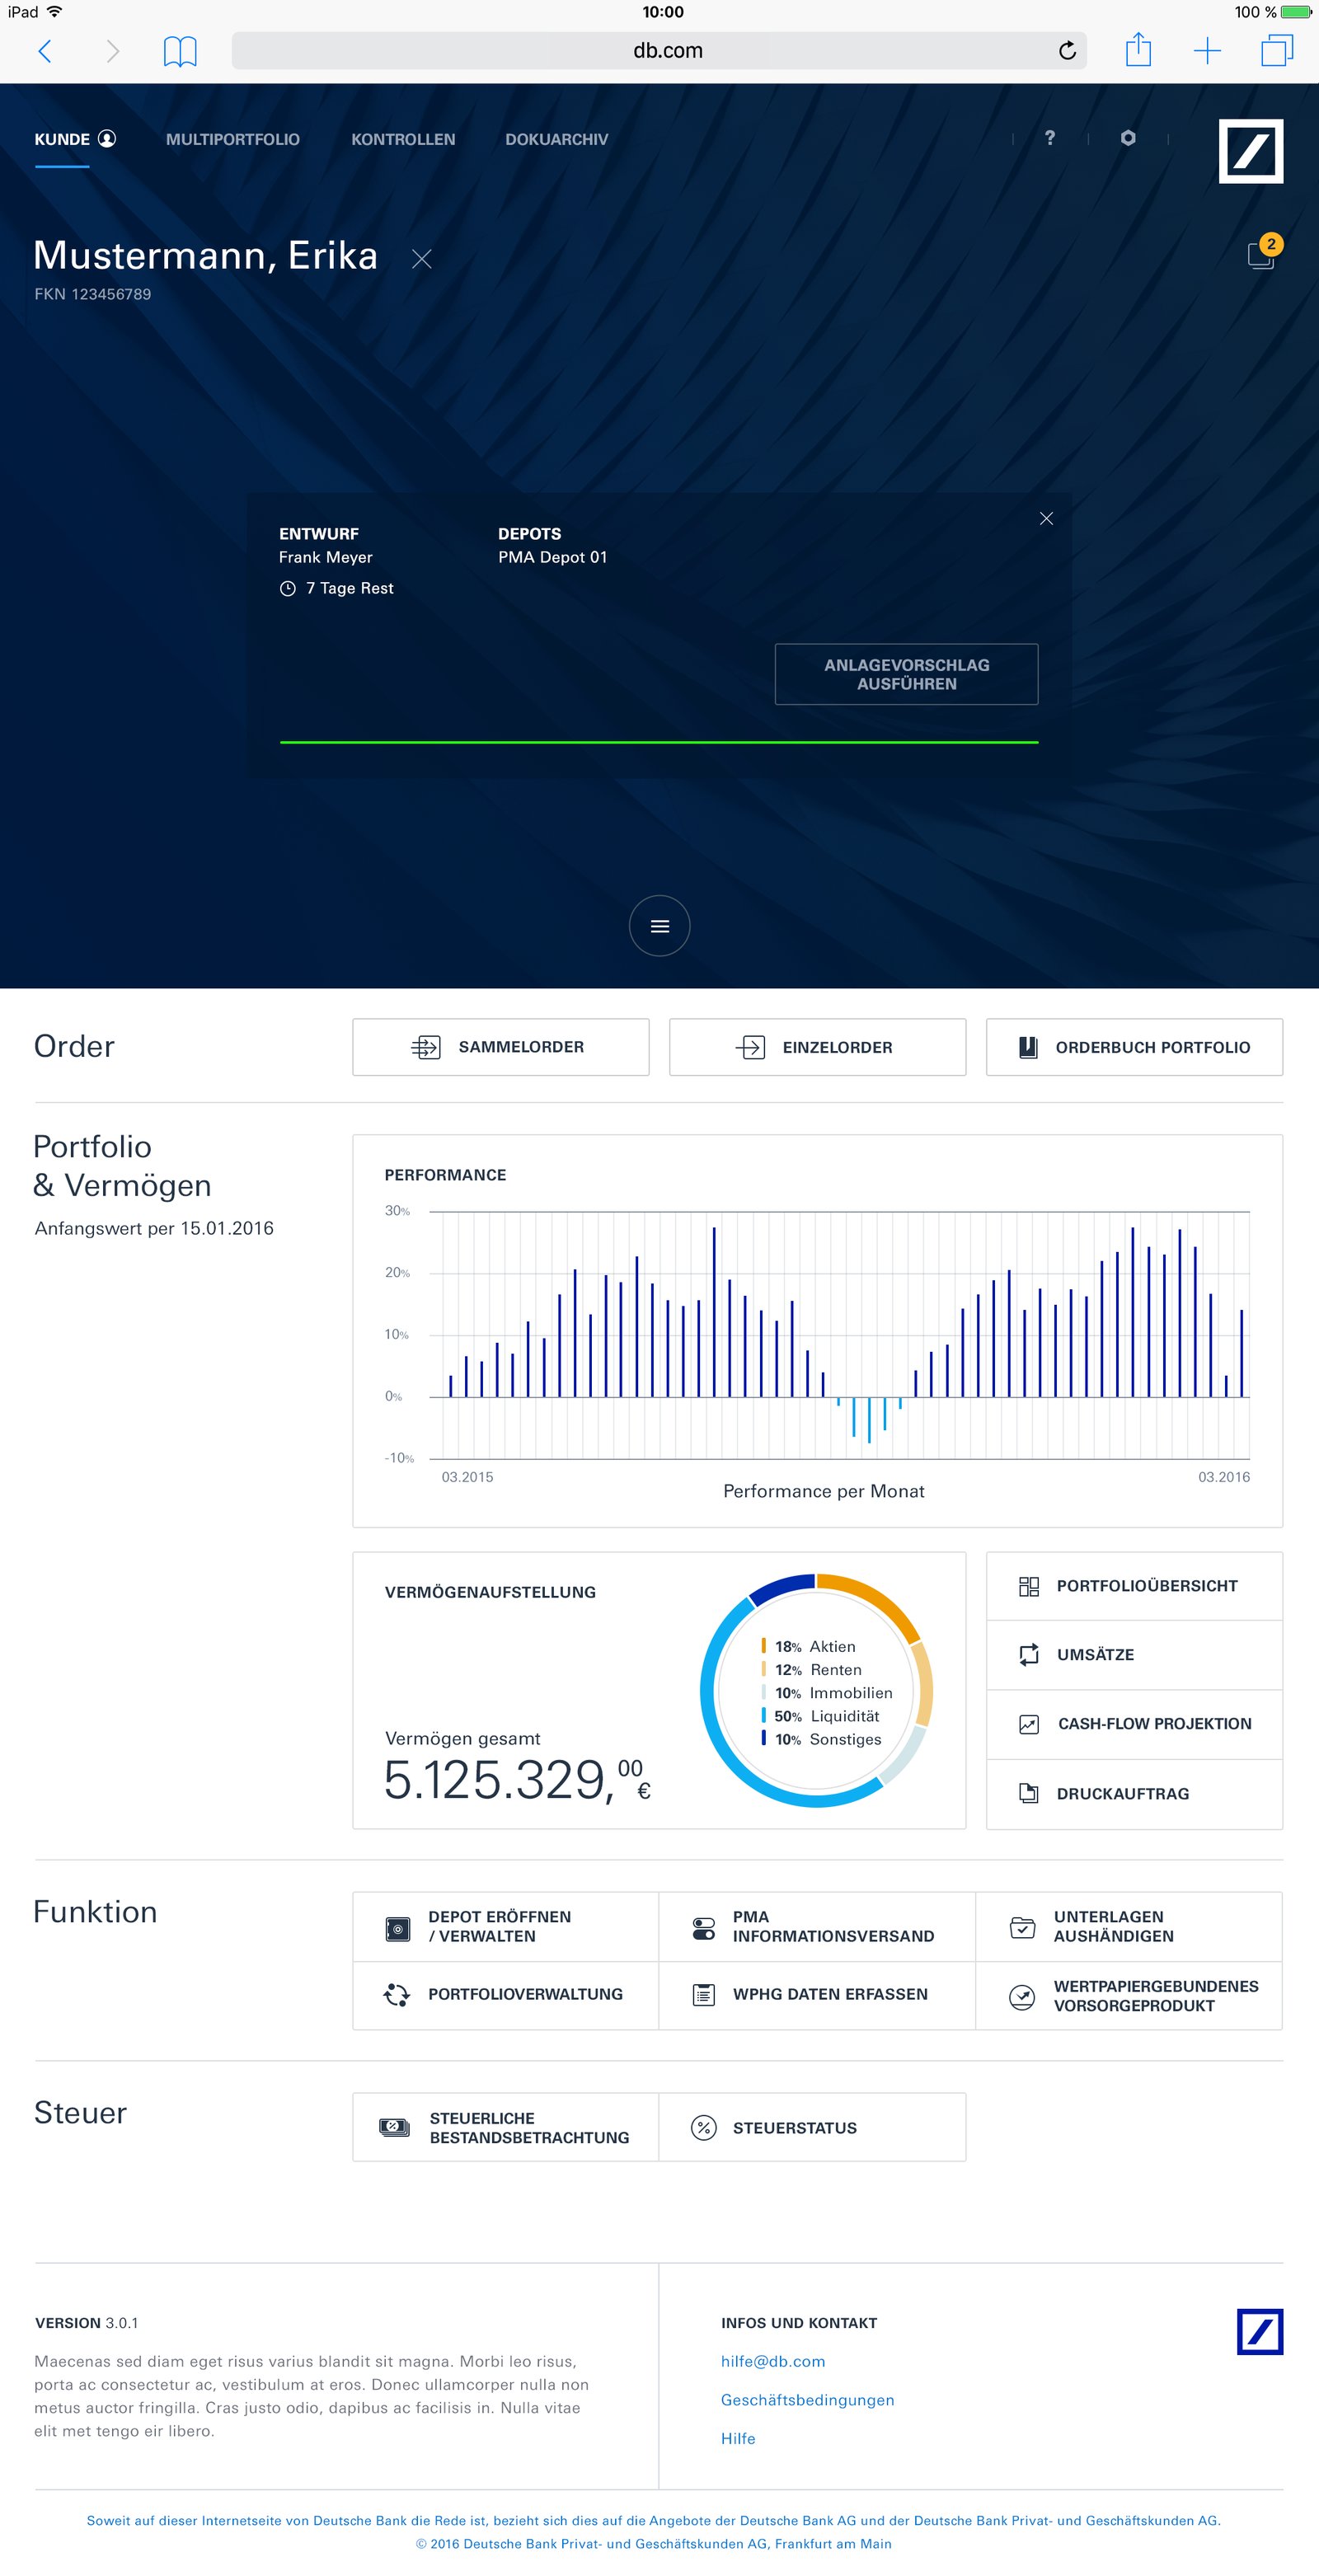The image size is (1319, 2576).
Task: Open Unterlagen aushändigen
Action: point(1129,1927)
